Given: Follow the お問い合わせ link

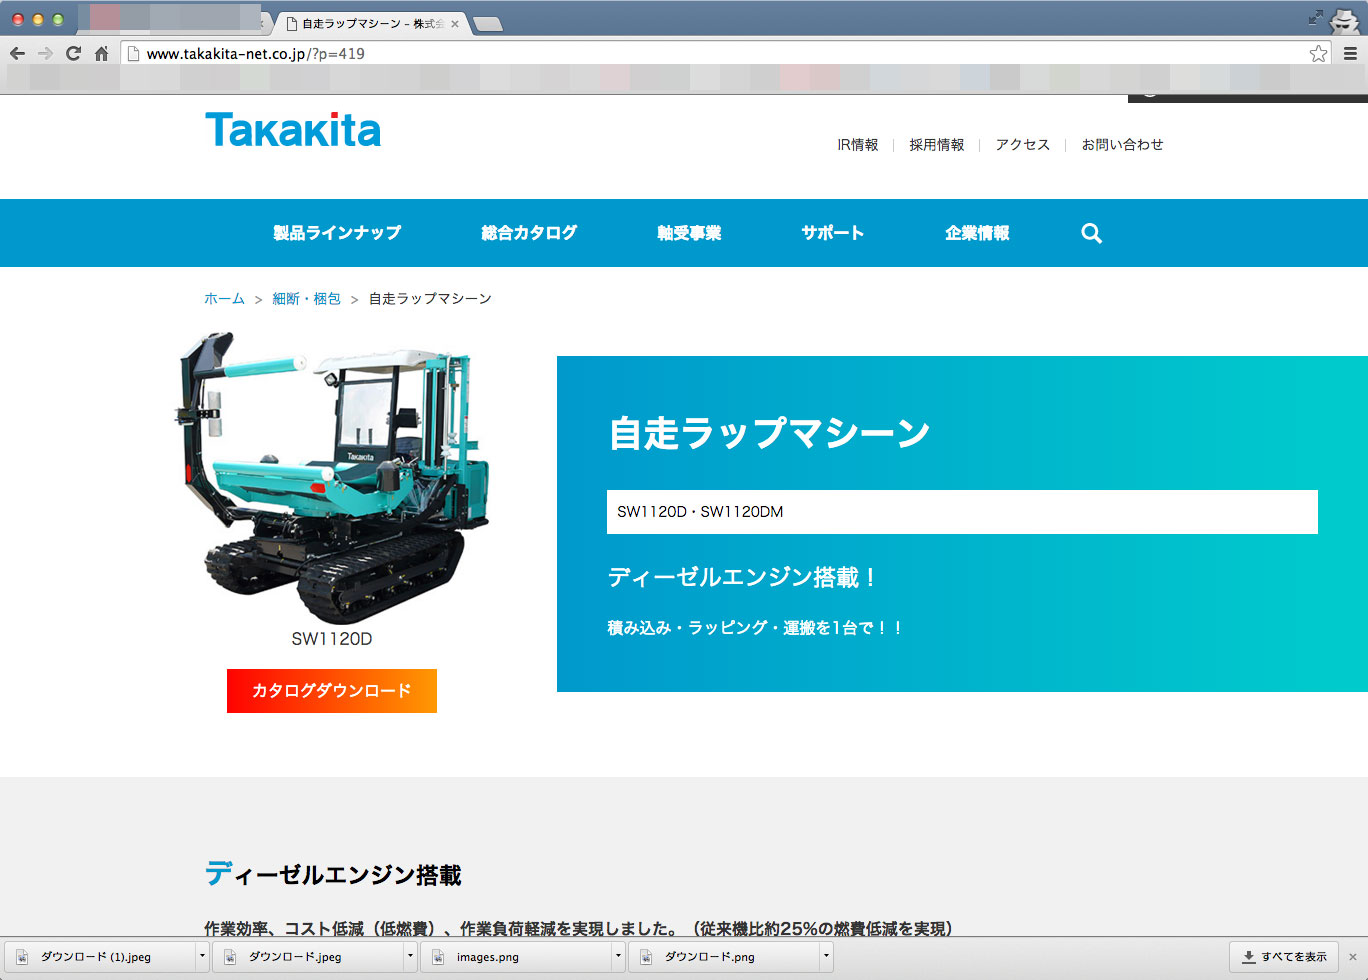Looking at the screenshot, I should [1122, 145].
